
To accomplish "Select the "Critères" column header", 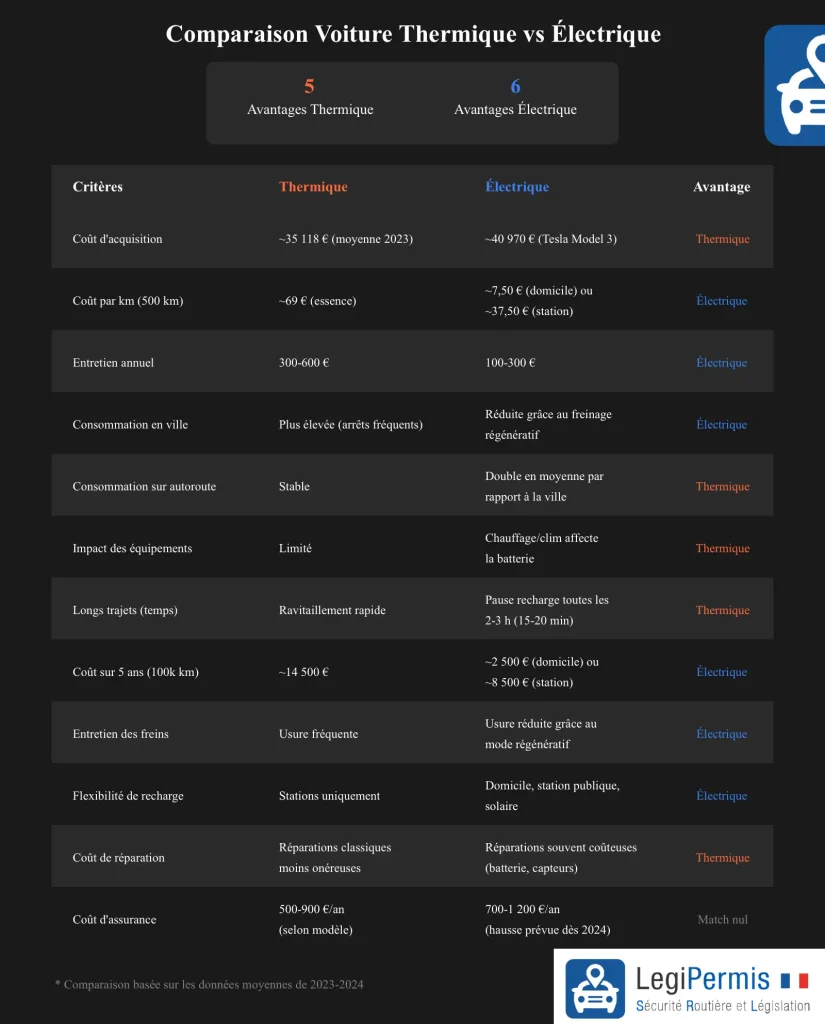I will point(98,187).
